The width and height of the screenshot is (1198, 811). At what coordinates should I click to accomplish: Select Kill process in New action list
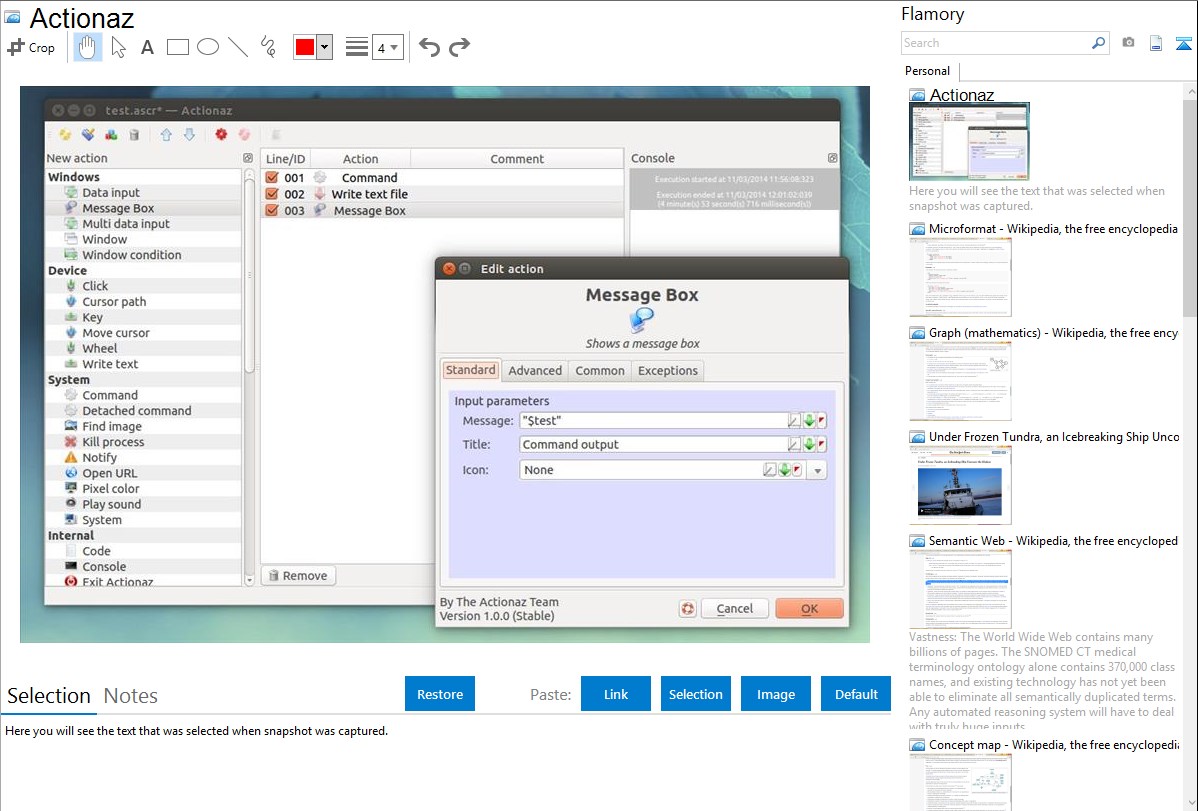[x=113, y=442]
